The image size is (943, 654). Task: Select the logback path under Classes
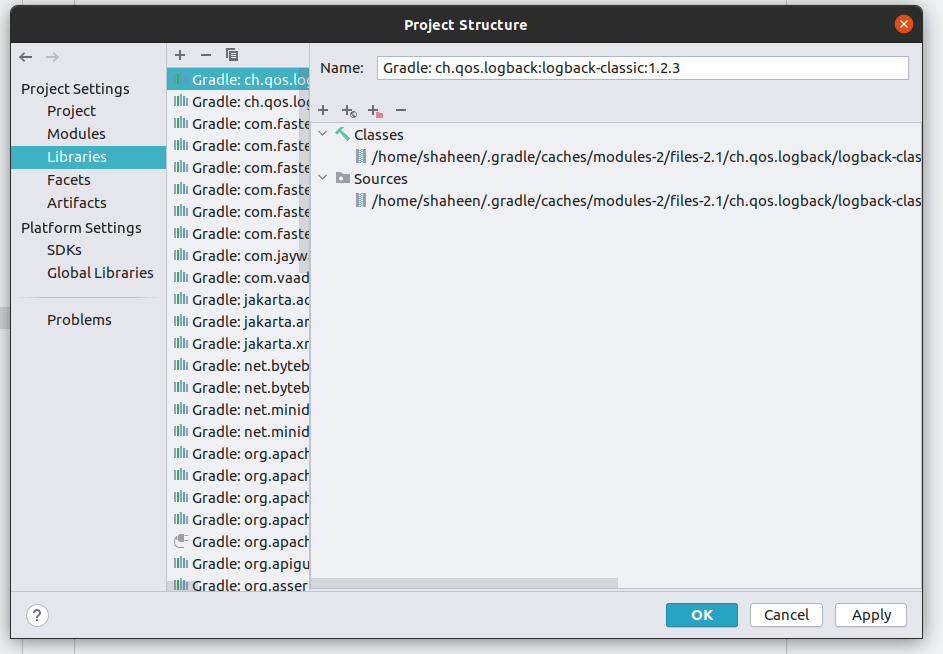[x=647, y=157]
